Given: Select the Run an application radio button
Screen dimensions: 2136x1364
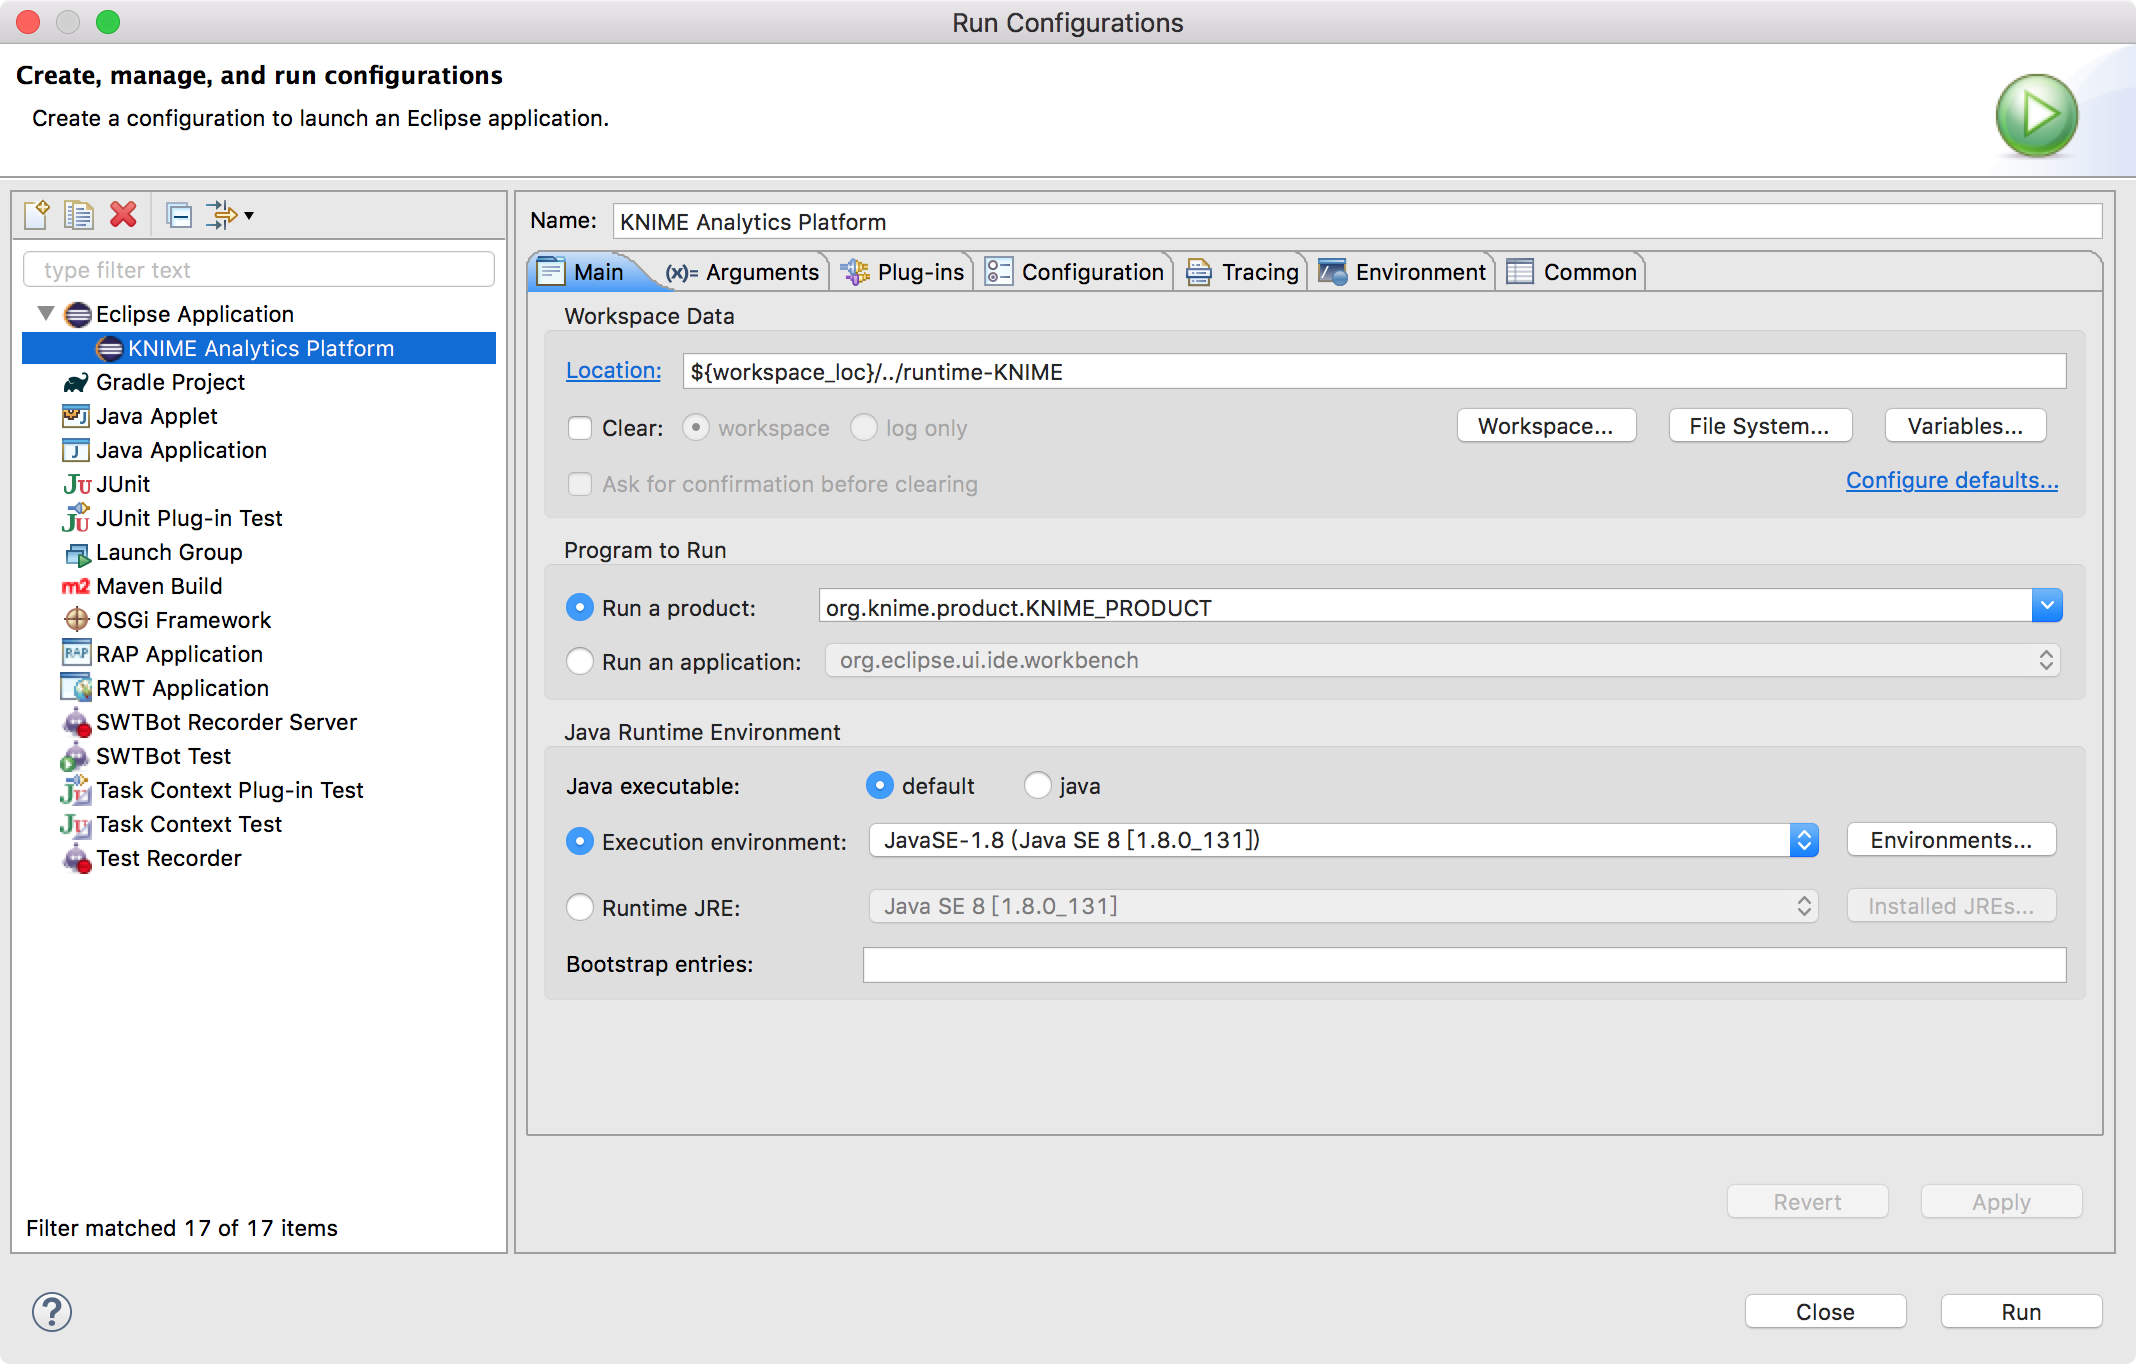Looking at the screenshot, I should (x=580, y=661).
